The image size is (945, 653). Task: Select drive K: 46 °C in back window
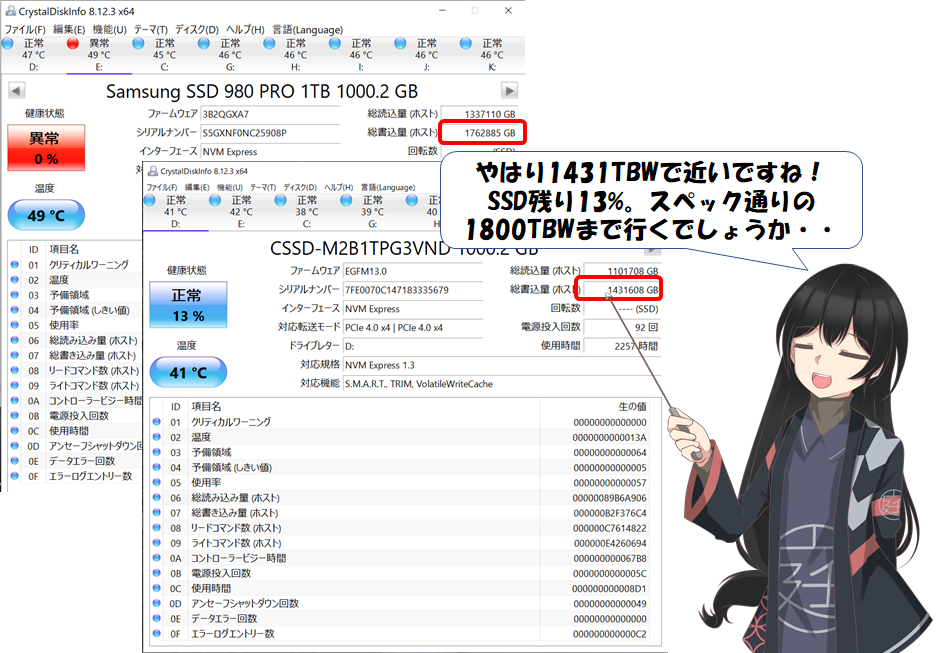pyautogui.click(x=492, y=55)
